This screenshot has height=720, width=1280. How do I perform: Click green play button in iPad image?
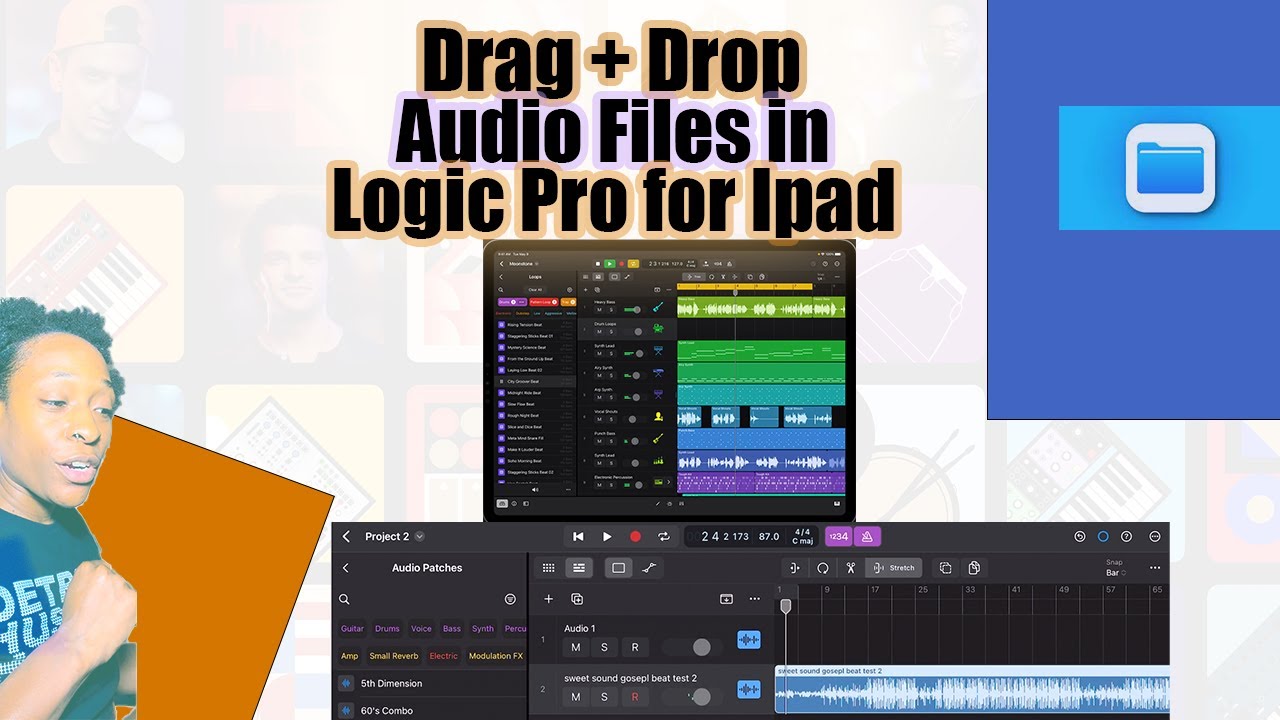(610, 263)
